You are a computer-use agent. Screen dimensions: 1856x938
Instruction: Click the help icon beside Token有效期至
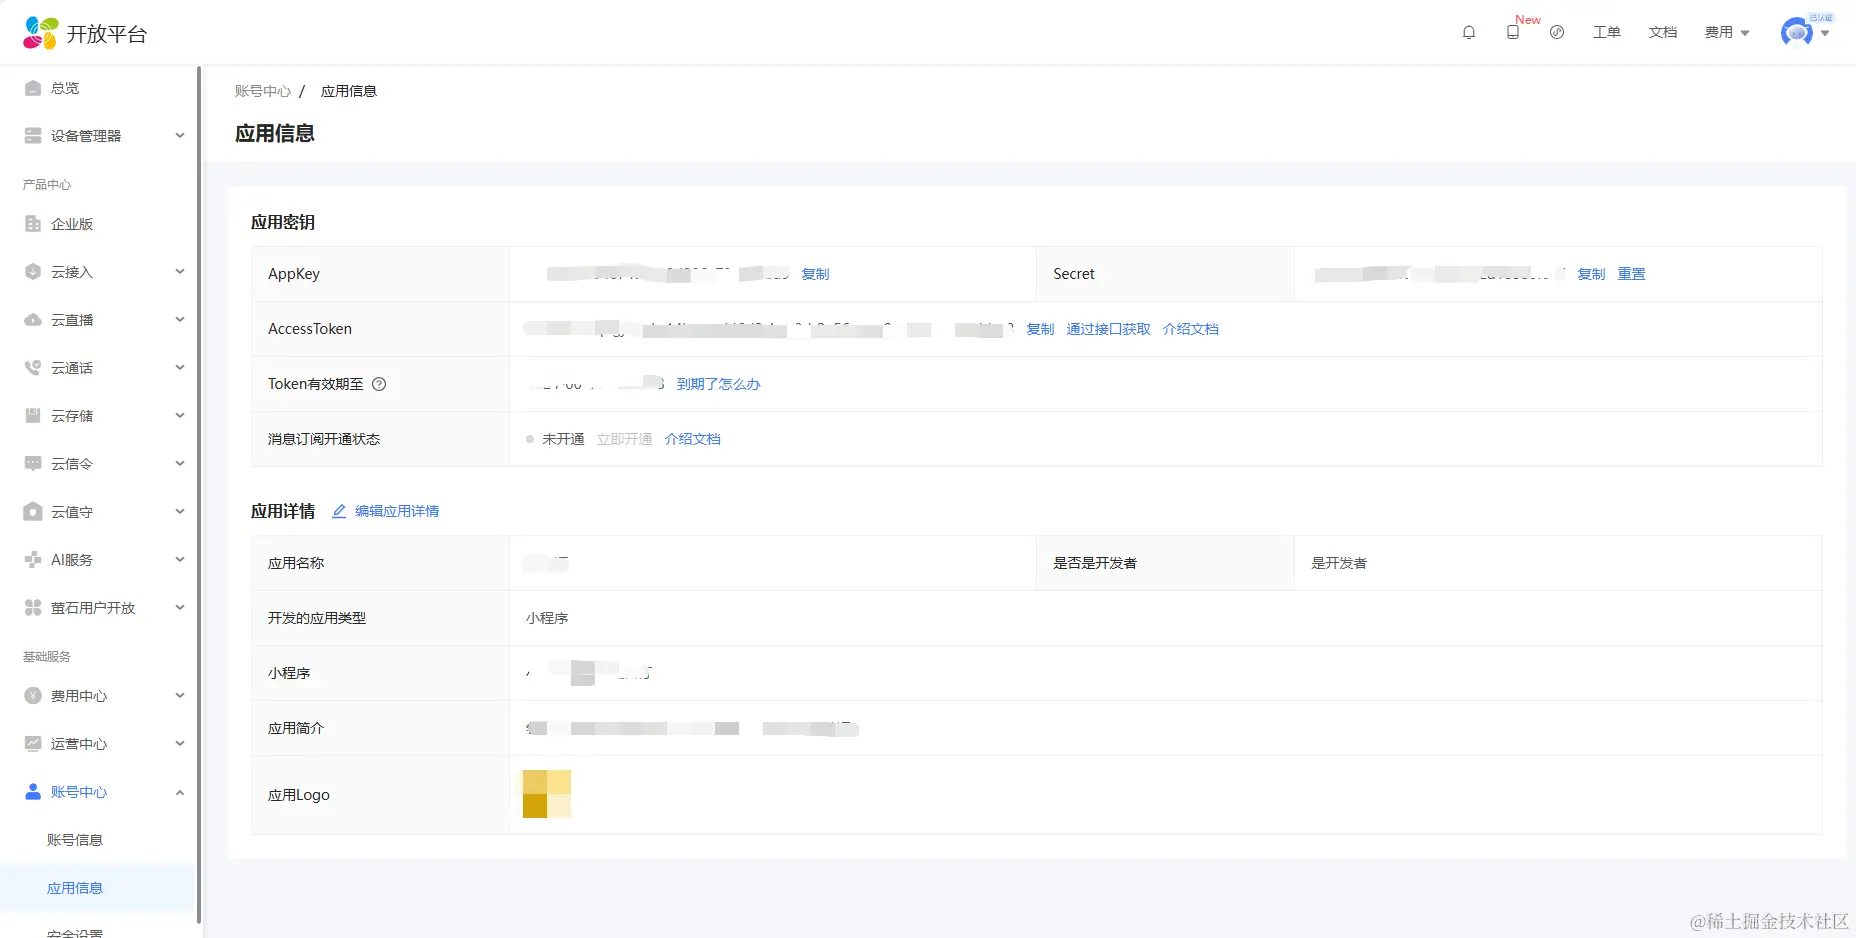point(379,384)
